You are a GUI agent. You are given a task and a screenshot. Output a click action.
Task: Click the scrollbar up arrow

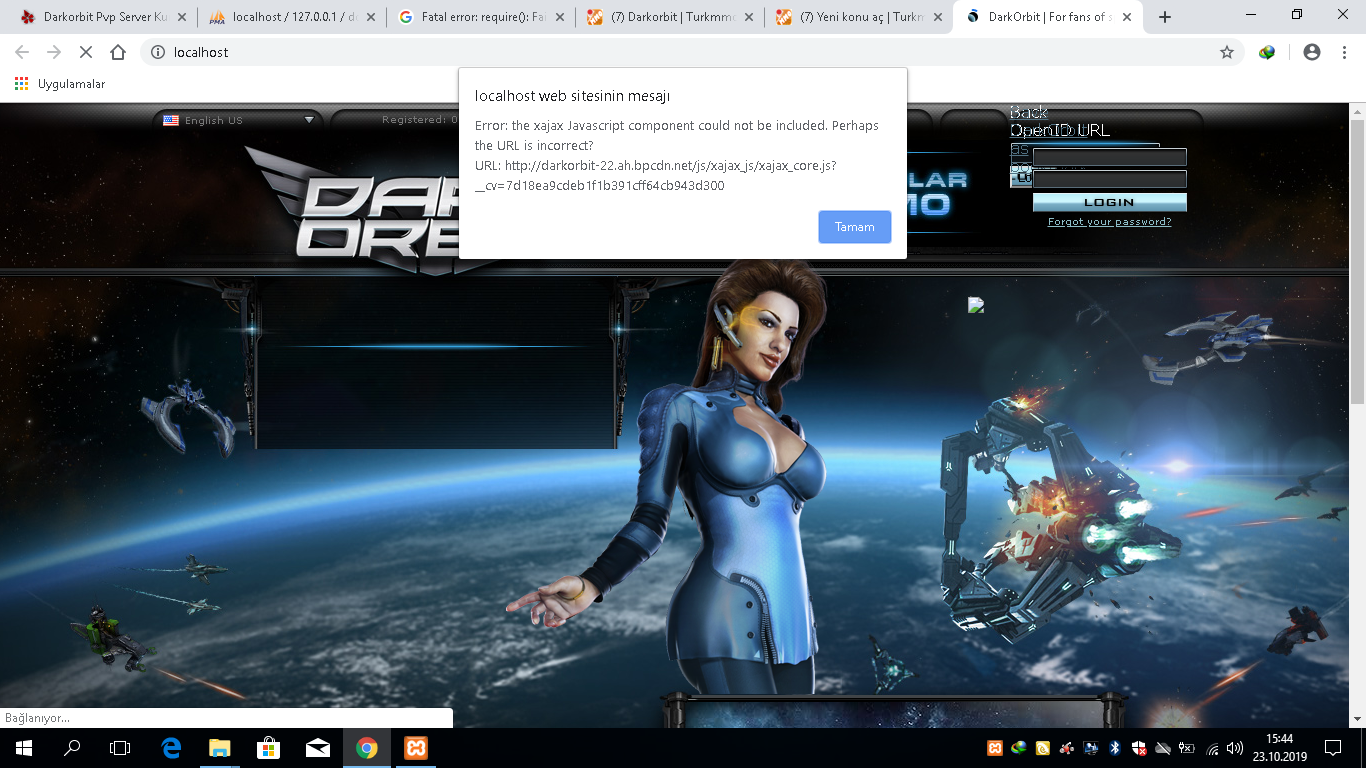[1358, 110]
